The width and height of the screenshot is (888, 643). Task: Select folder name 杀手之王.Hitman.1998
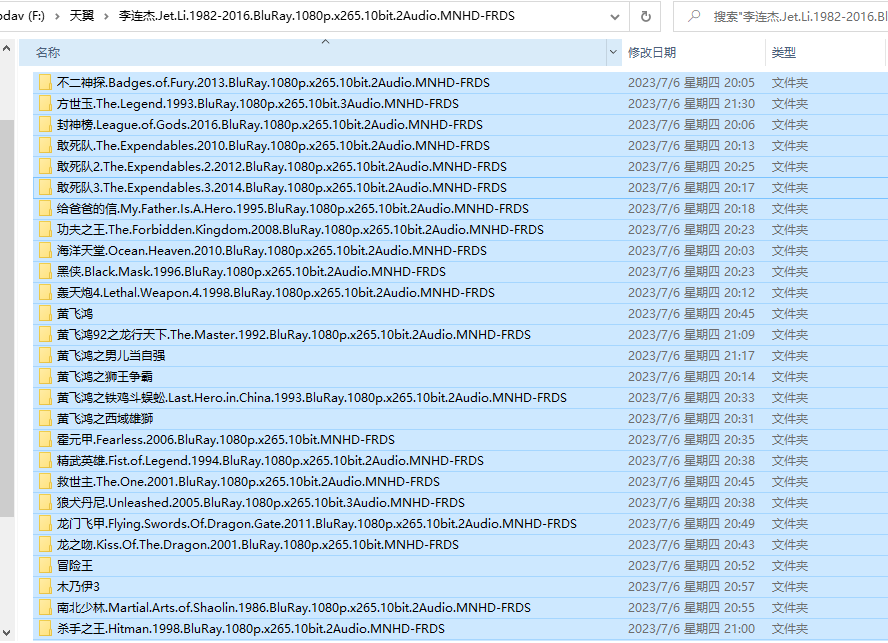tap(250, 628)
